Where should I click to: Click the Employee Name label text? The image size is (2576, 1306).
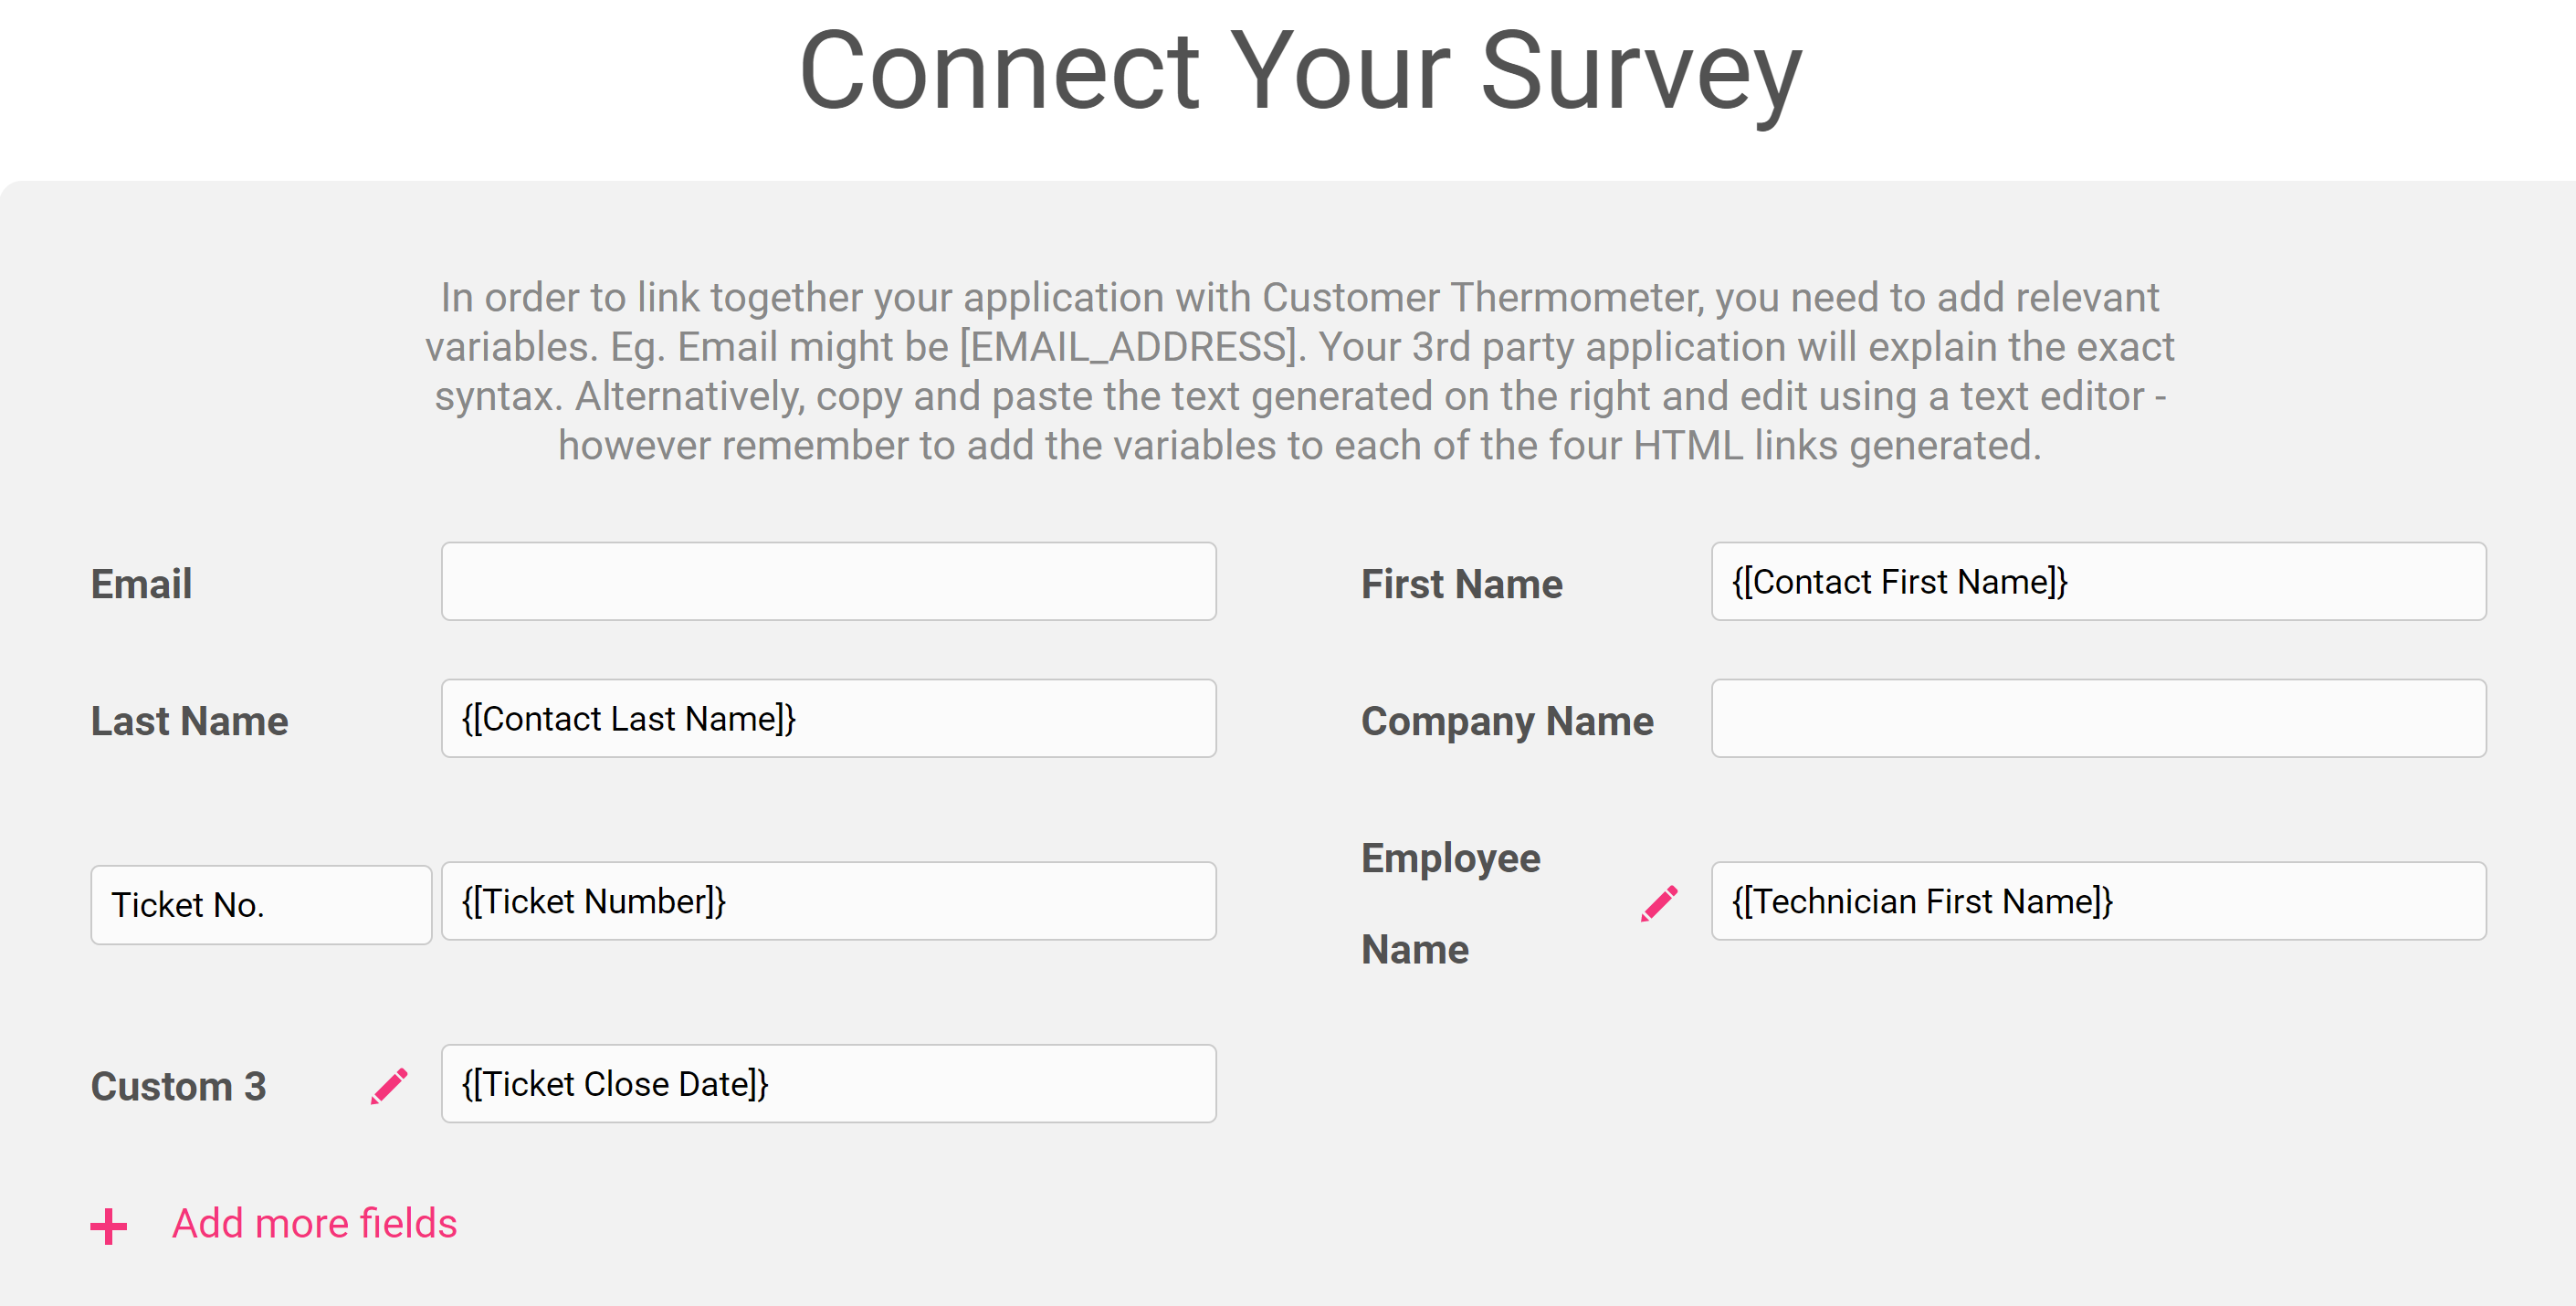click(x=1450, y=904)
